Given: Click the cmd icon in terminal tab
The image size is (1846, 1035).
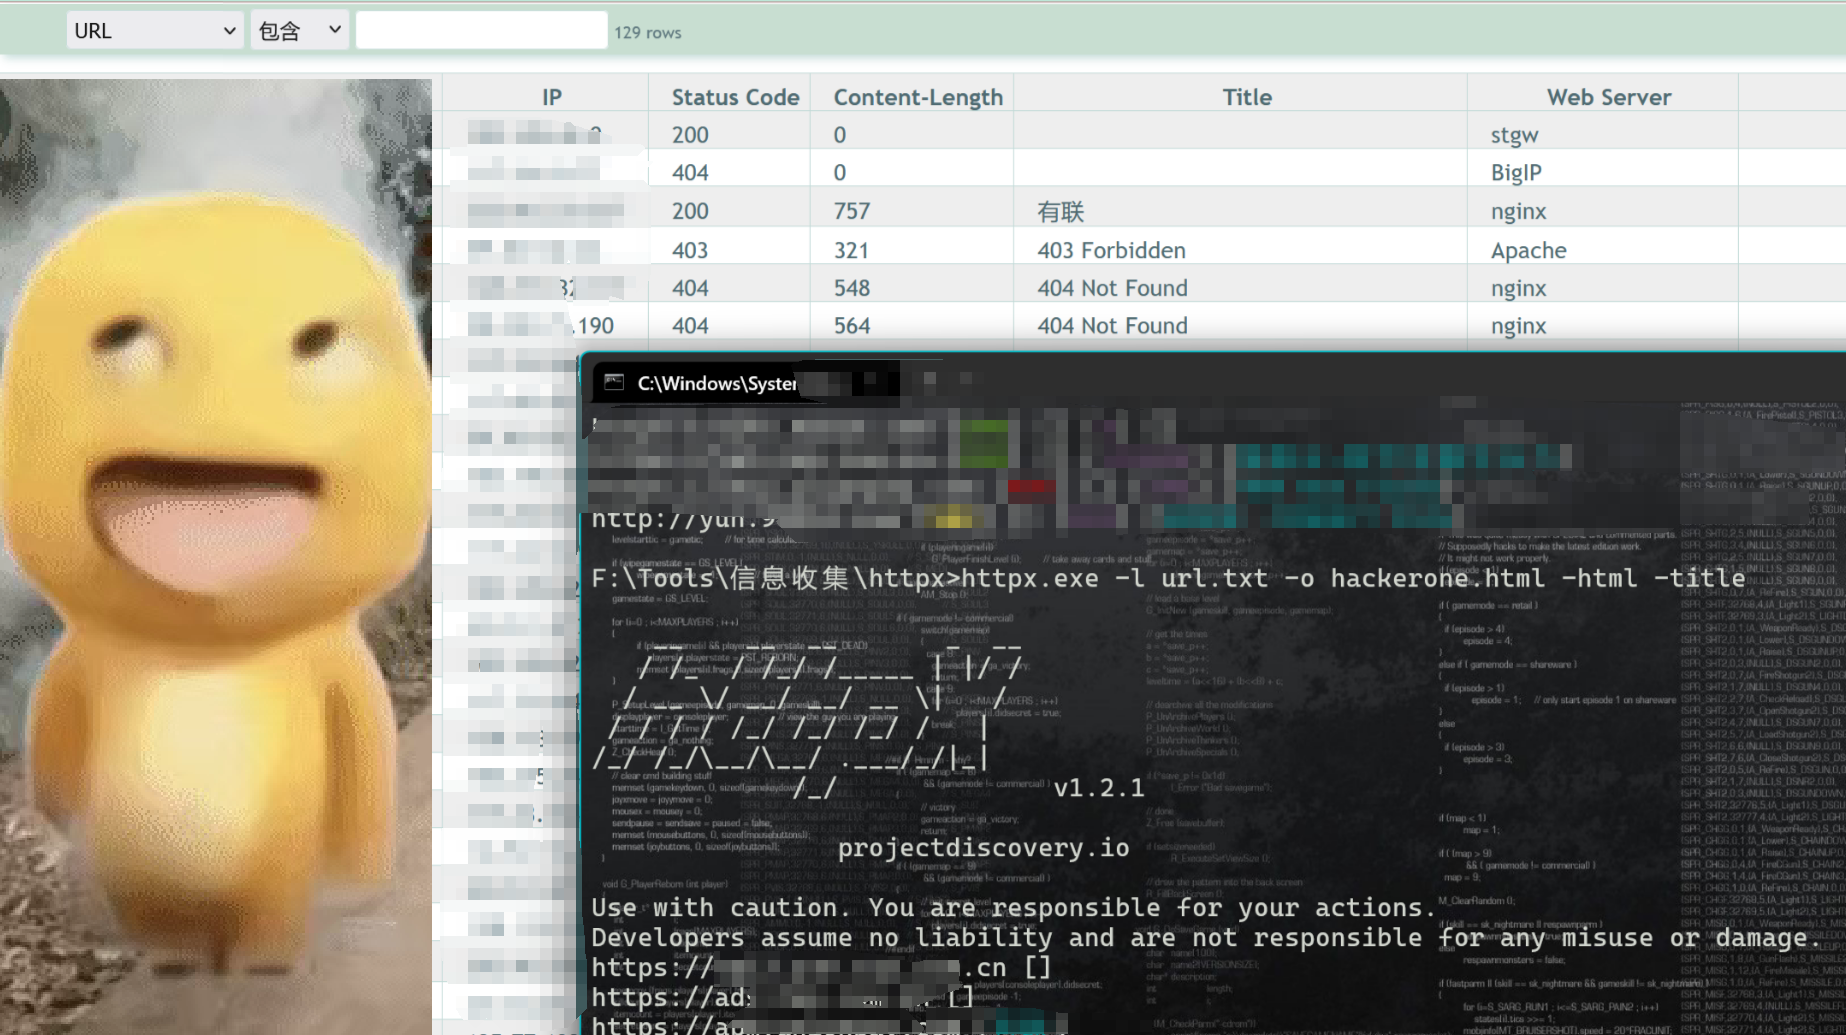Looking at the screenshot, I should (x=614, y=383).
